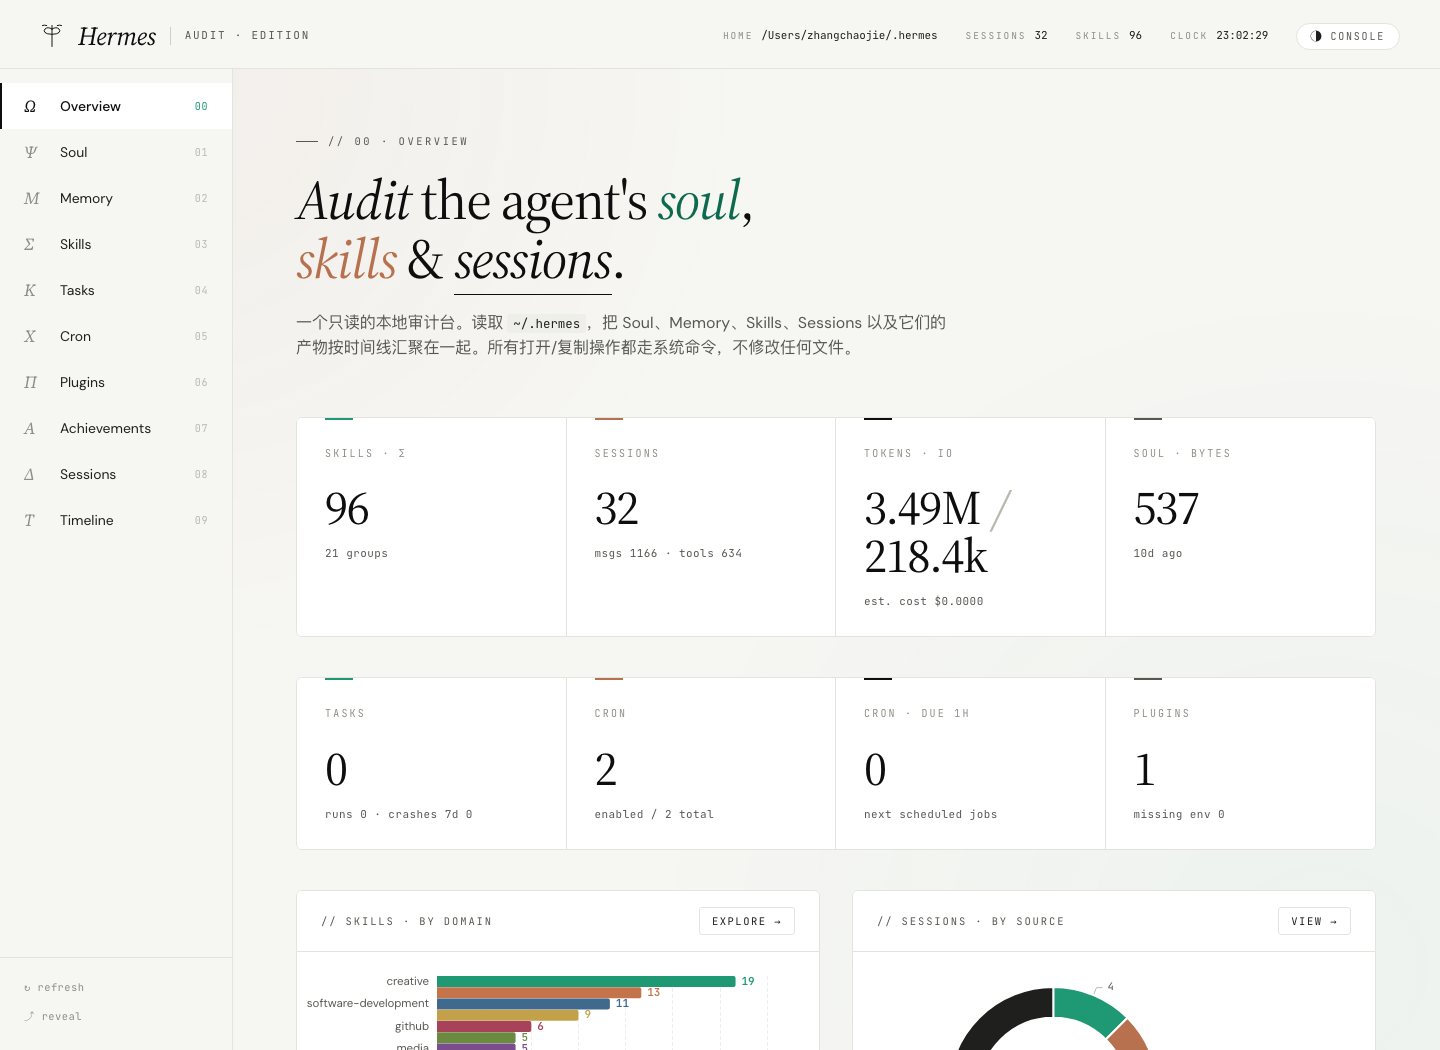Navigate to Cron

point(116,336)
